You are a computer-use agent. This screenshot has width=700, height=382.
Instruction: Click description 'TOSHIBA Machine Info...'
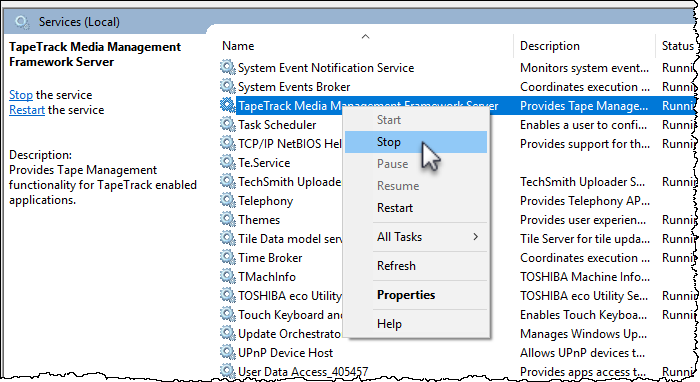[585, 277]
